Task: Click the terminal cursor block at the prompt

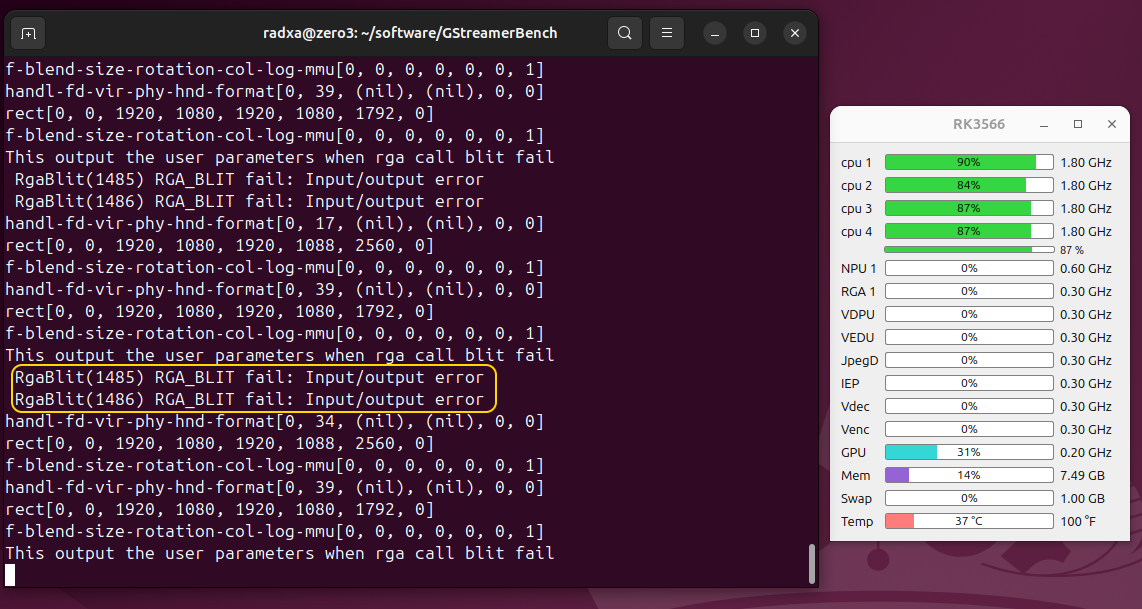Action: tap(10, 575)
